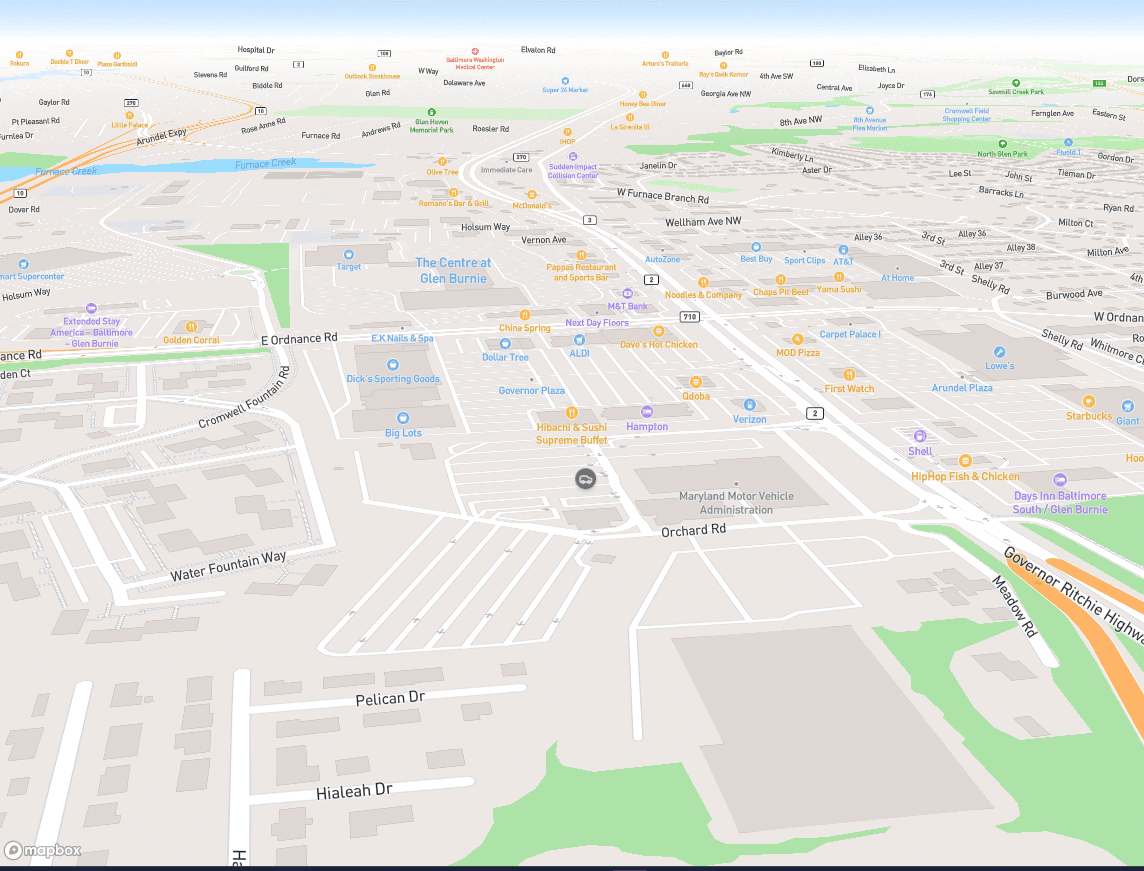This screenshot has height=871, width=1144.
Task: Click the Dave's Hot Chicken icon
Action: [x=659, y=331]
